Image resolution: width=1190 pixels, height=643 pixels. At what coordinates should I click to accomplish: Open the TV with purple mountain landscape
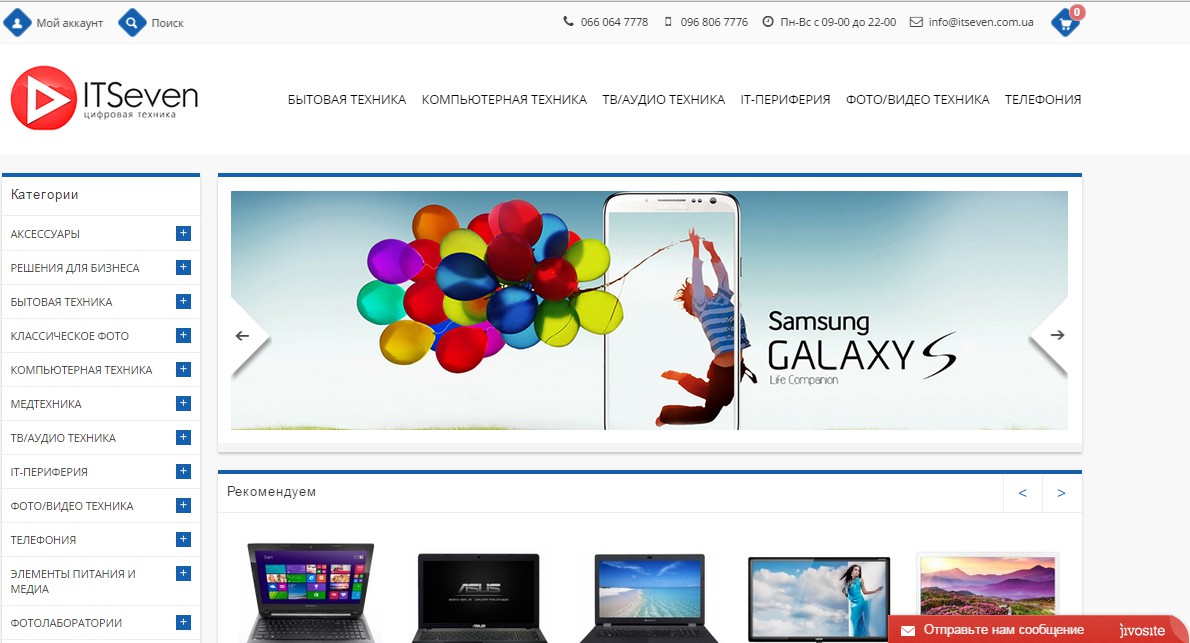point(987,584)
